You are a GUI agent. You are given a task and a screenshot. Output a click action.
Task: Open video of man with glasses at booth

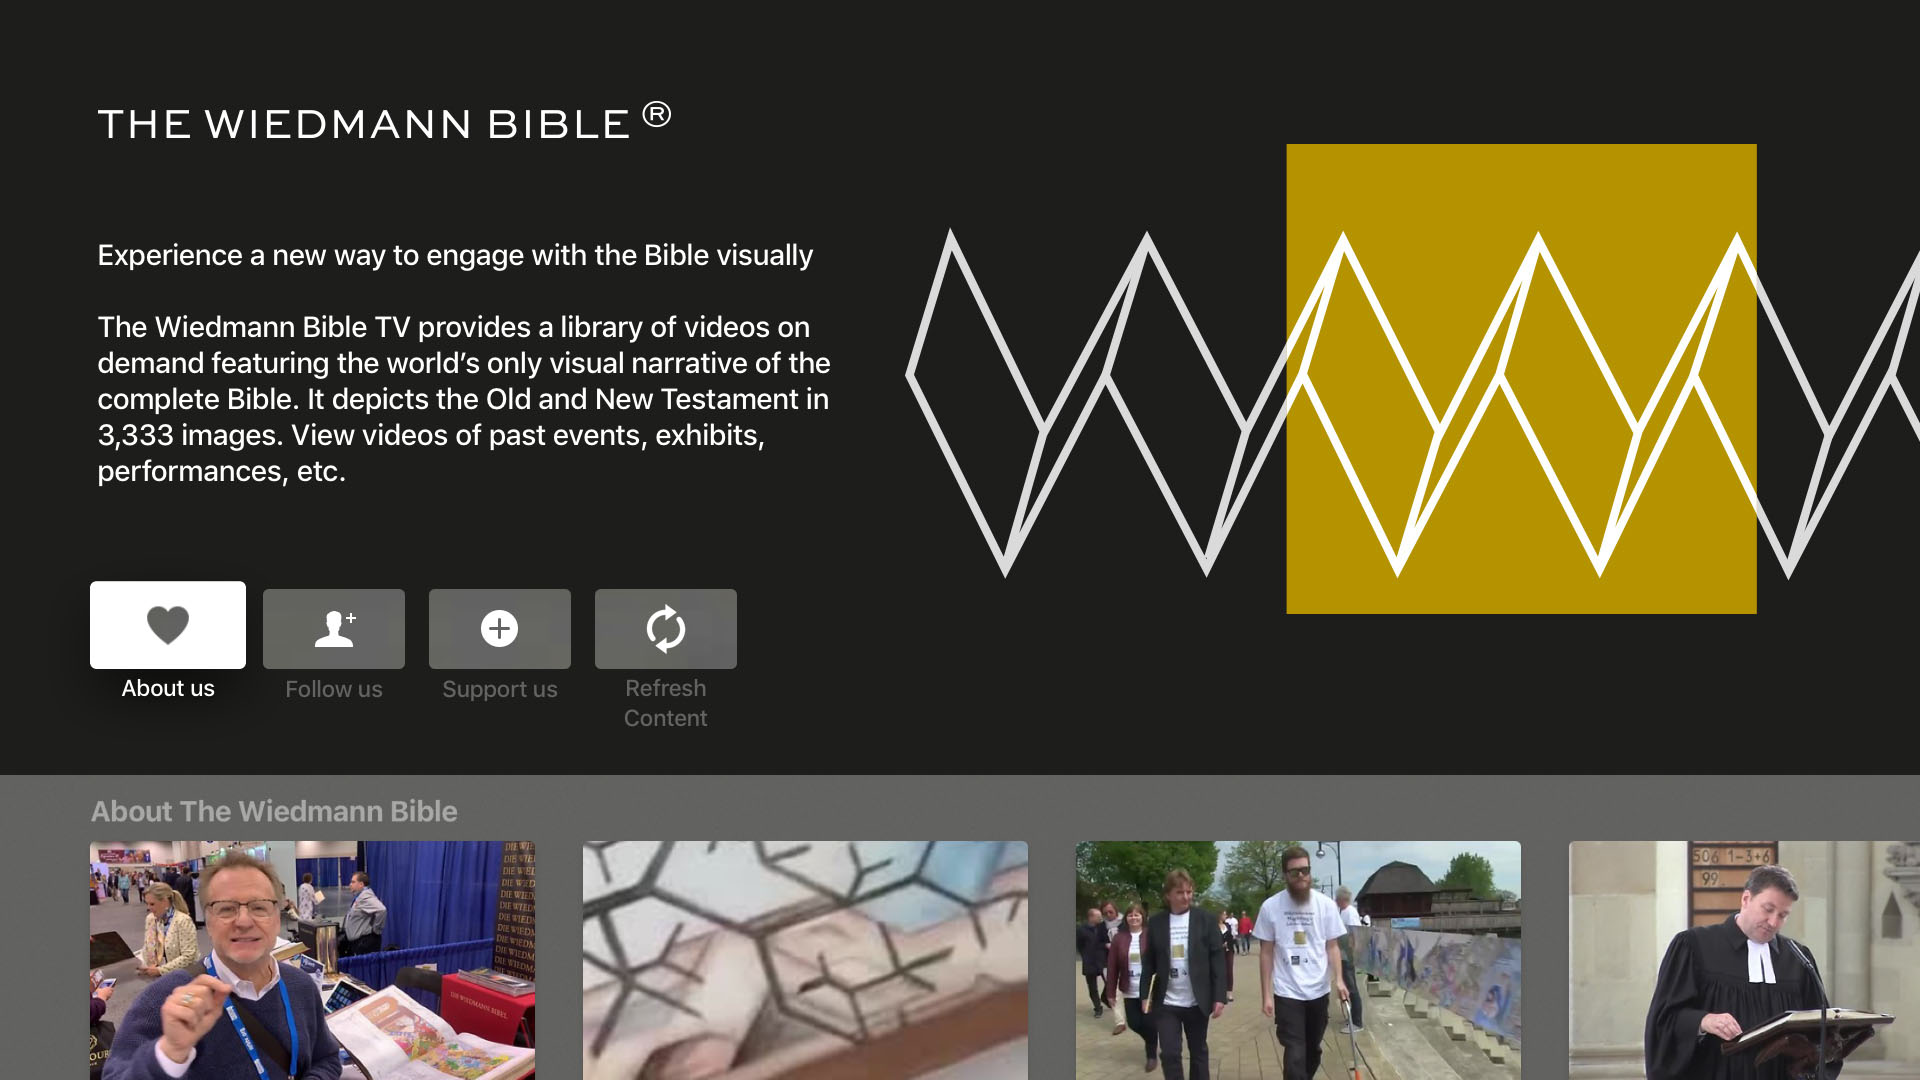tap(312, 960)
